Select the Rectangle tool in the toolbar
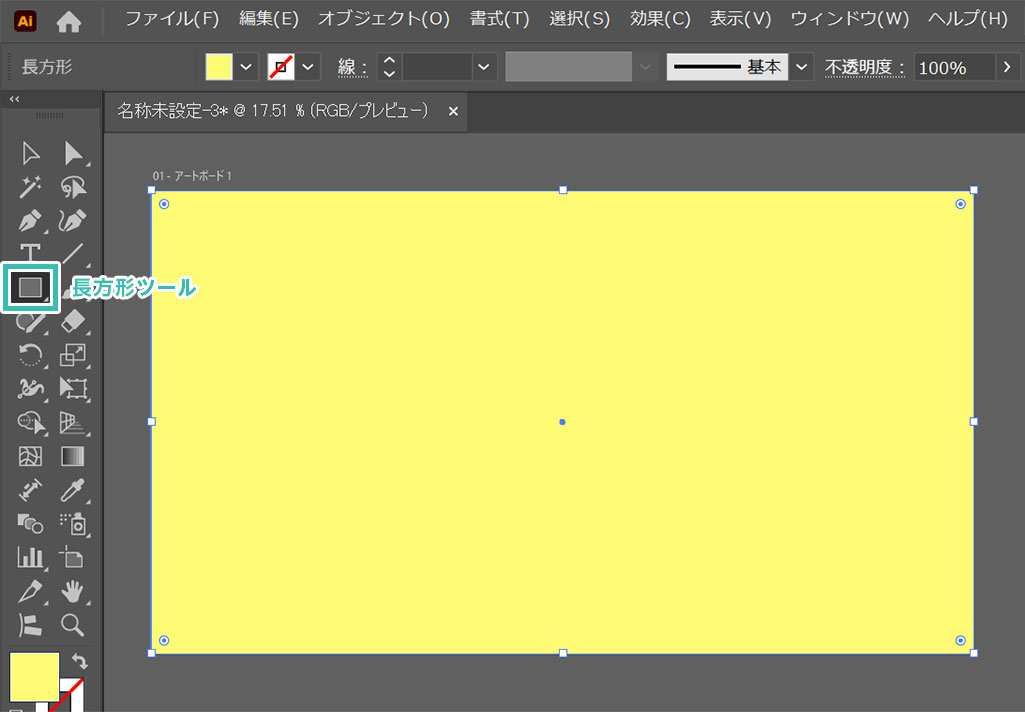1025x712 pixels. pyautogui.click(x=30, y=288)
